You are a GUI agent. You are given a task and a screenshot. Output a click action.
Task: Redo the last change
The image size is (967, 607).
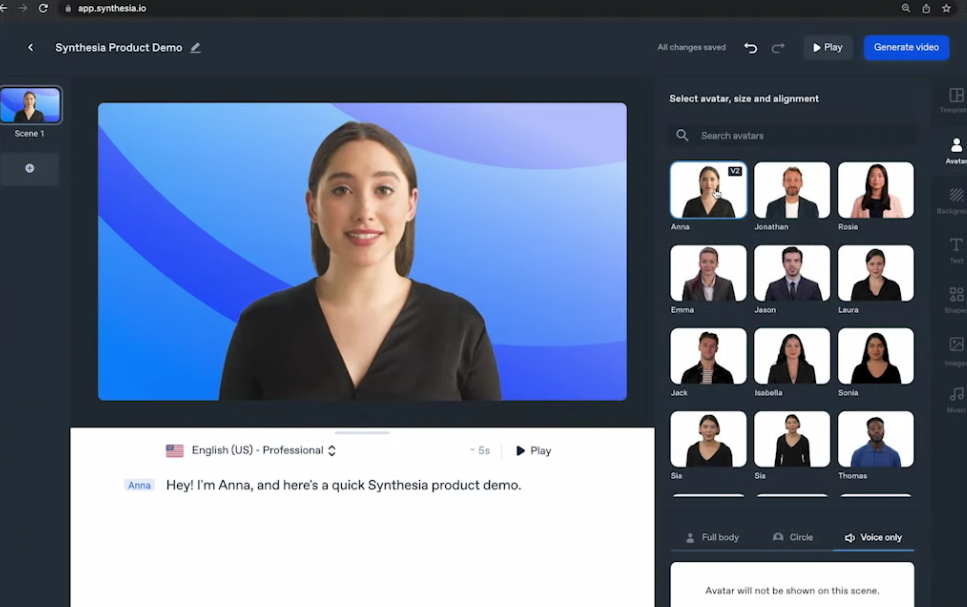pos(778,47)
